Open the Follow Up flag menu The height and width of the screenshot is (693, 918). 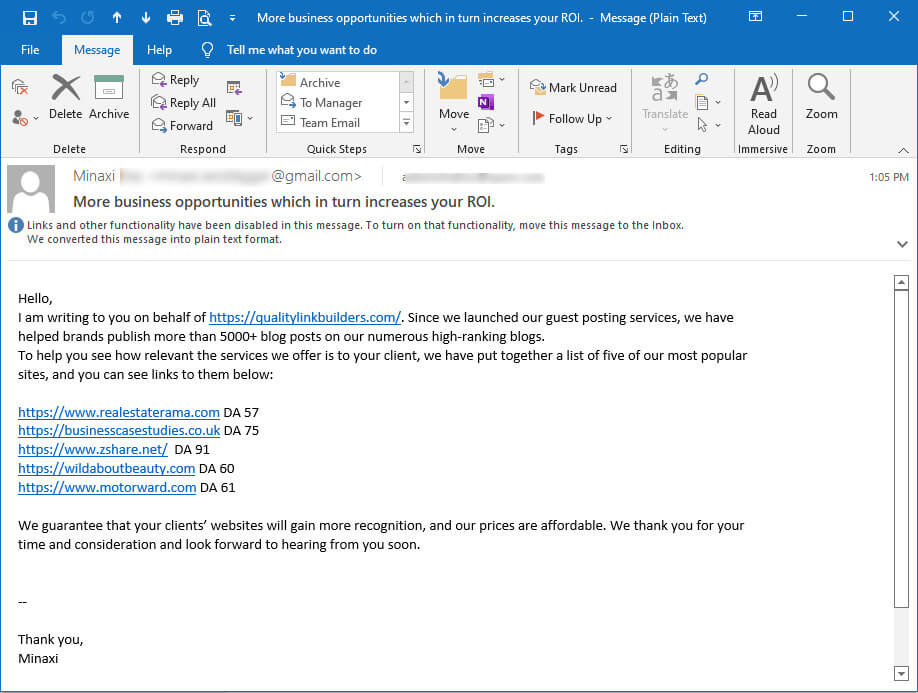pos(573,118)
